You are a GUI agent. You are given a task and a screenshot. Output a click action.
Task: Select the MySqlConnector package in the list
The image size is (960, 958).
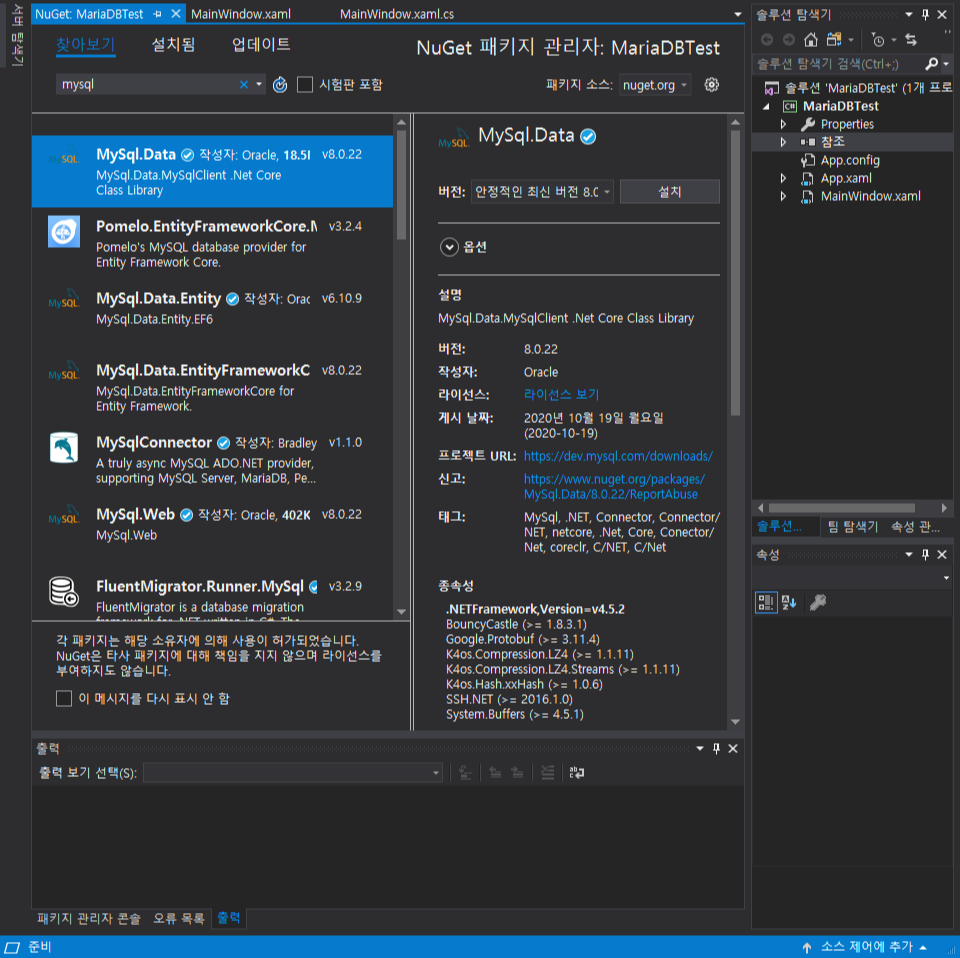212,459
